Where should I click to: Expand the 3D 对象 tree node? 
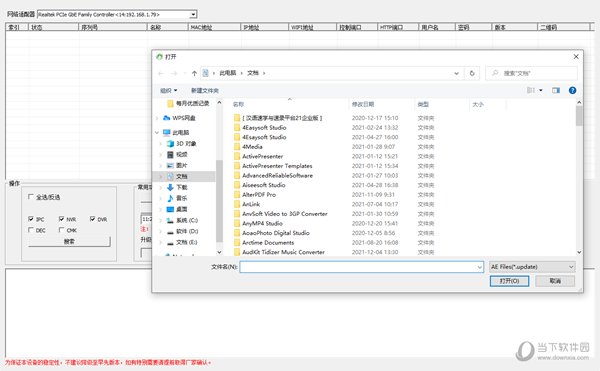pos(160,144)
